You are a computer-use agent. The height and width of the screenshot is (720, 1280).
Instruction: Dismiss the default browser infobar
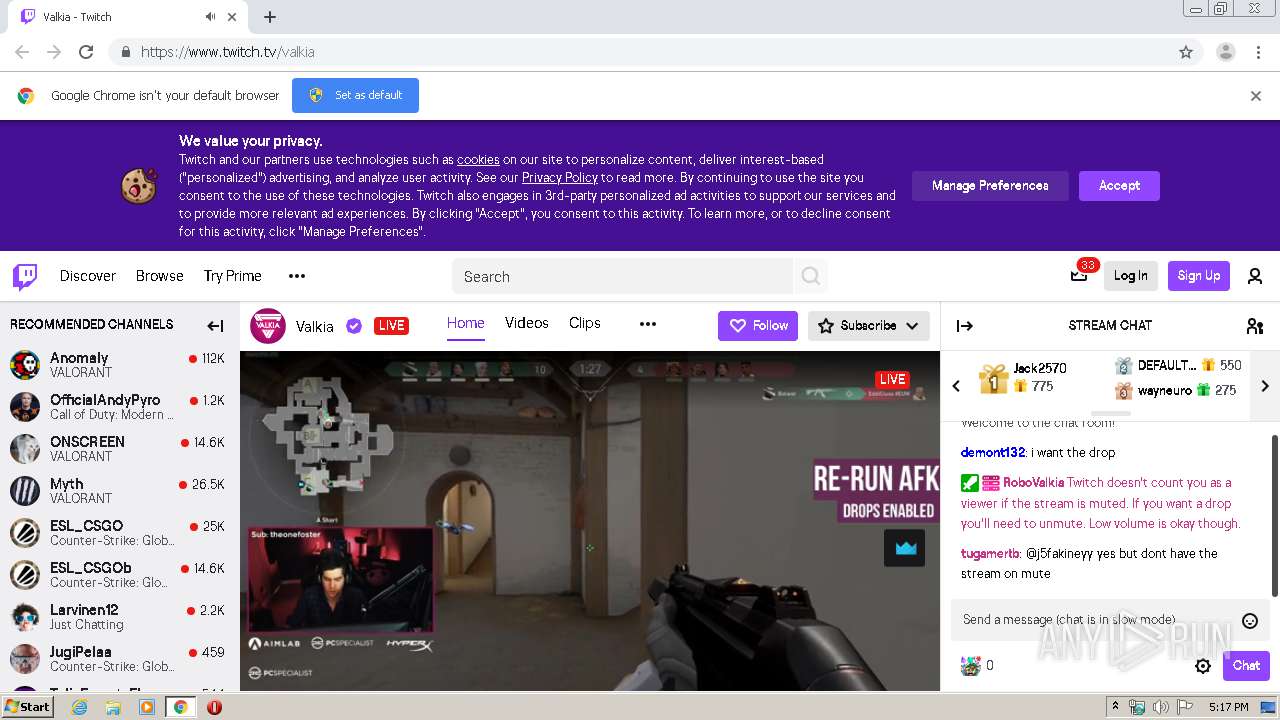1256,96
